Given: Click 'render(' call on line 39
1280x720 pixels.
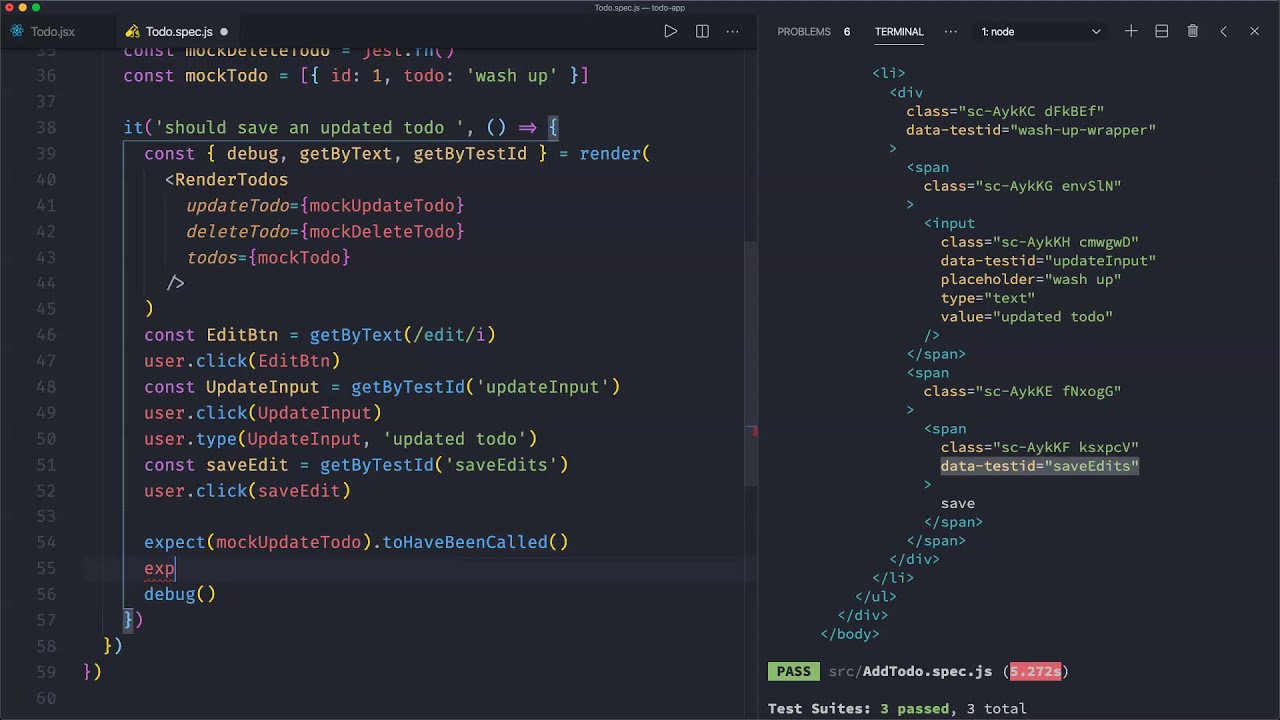Looking at the screenshot, I should (615, 154).
